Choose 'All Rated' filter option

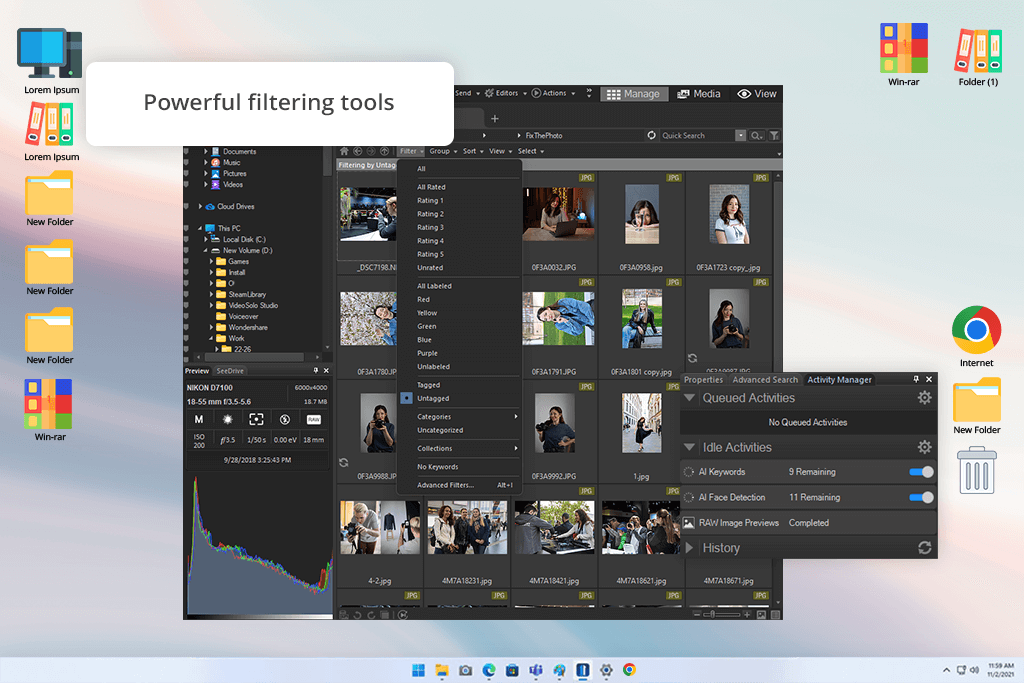coord(431,187)
